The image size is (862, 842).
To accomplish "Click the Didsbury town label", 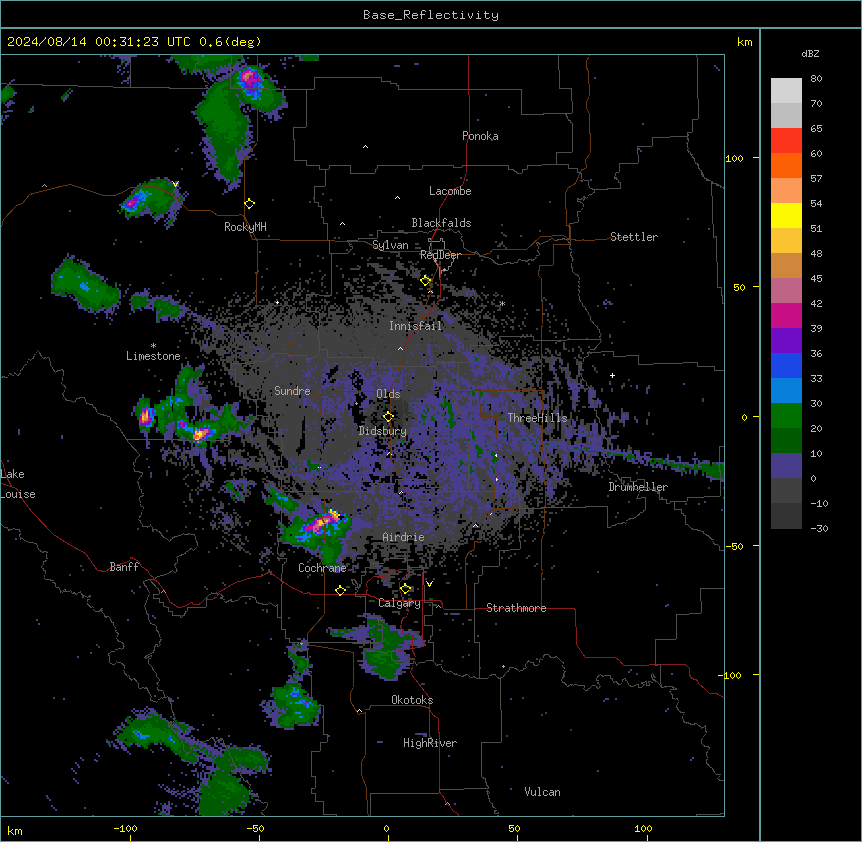I will [383, 431].
